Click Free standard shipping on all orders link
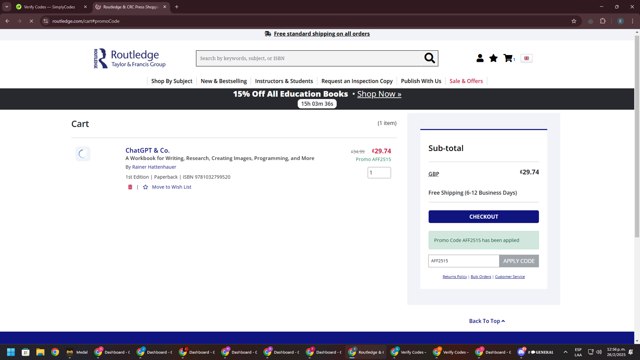This screenshot has height=360, width=640. [x=322, y=34]
